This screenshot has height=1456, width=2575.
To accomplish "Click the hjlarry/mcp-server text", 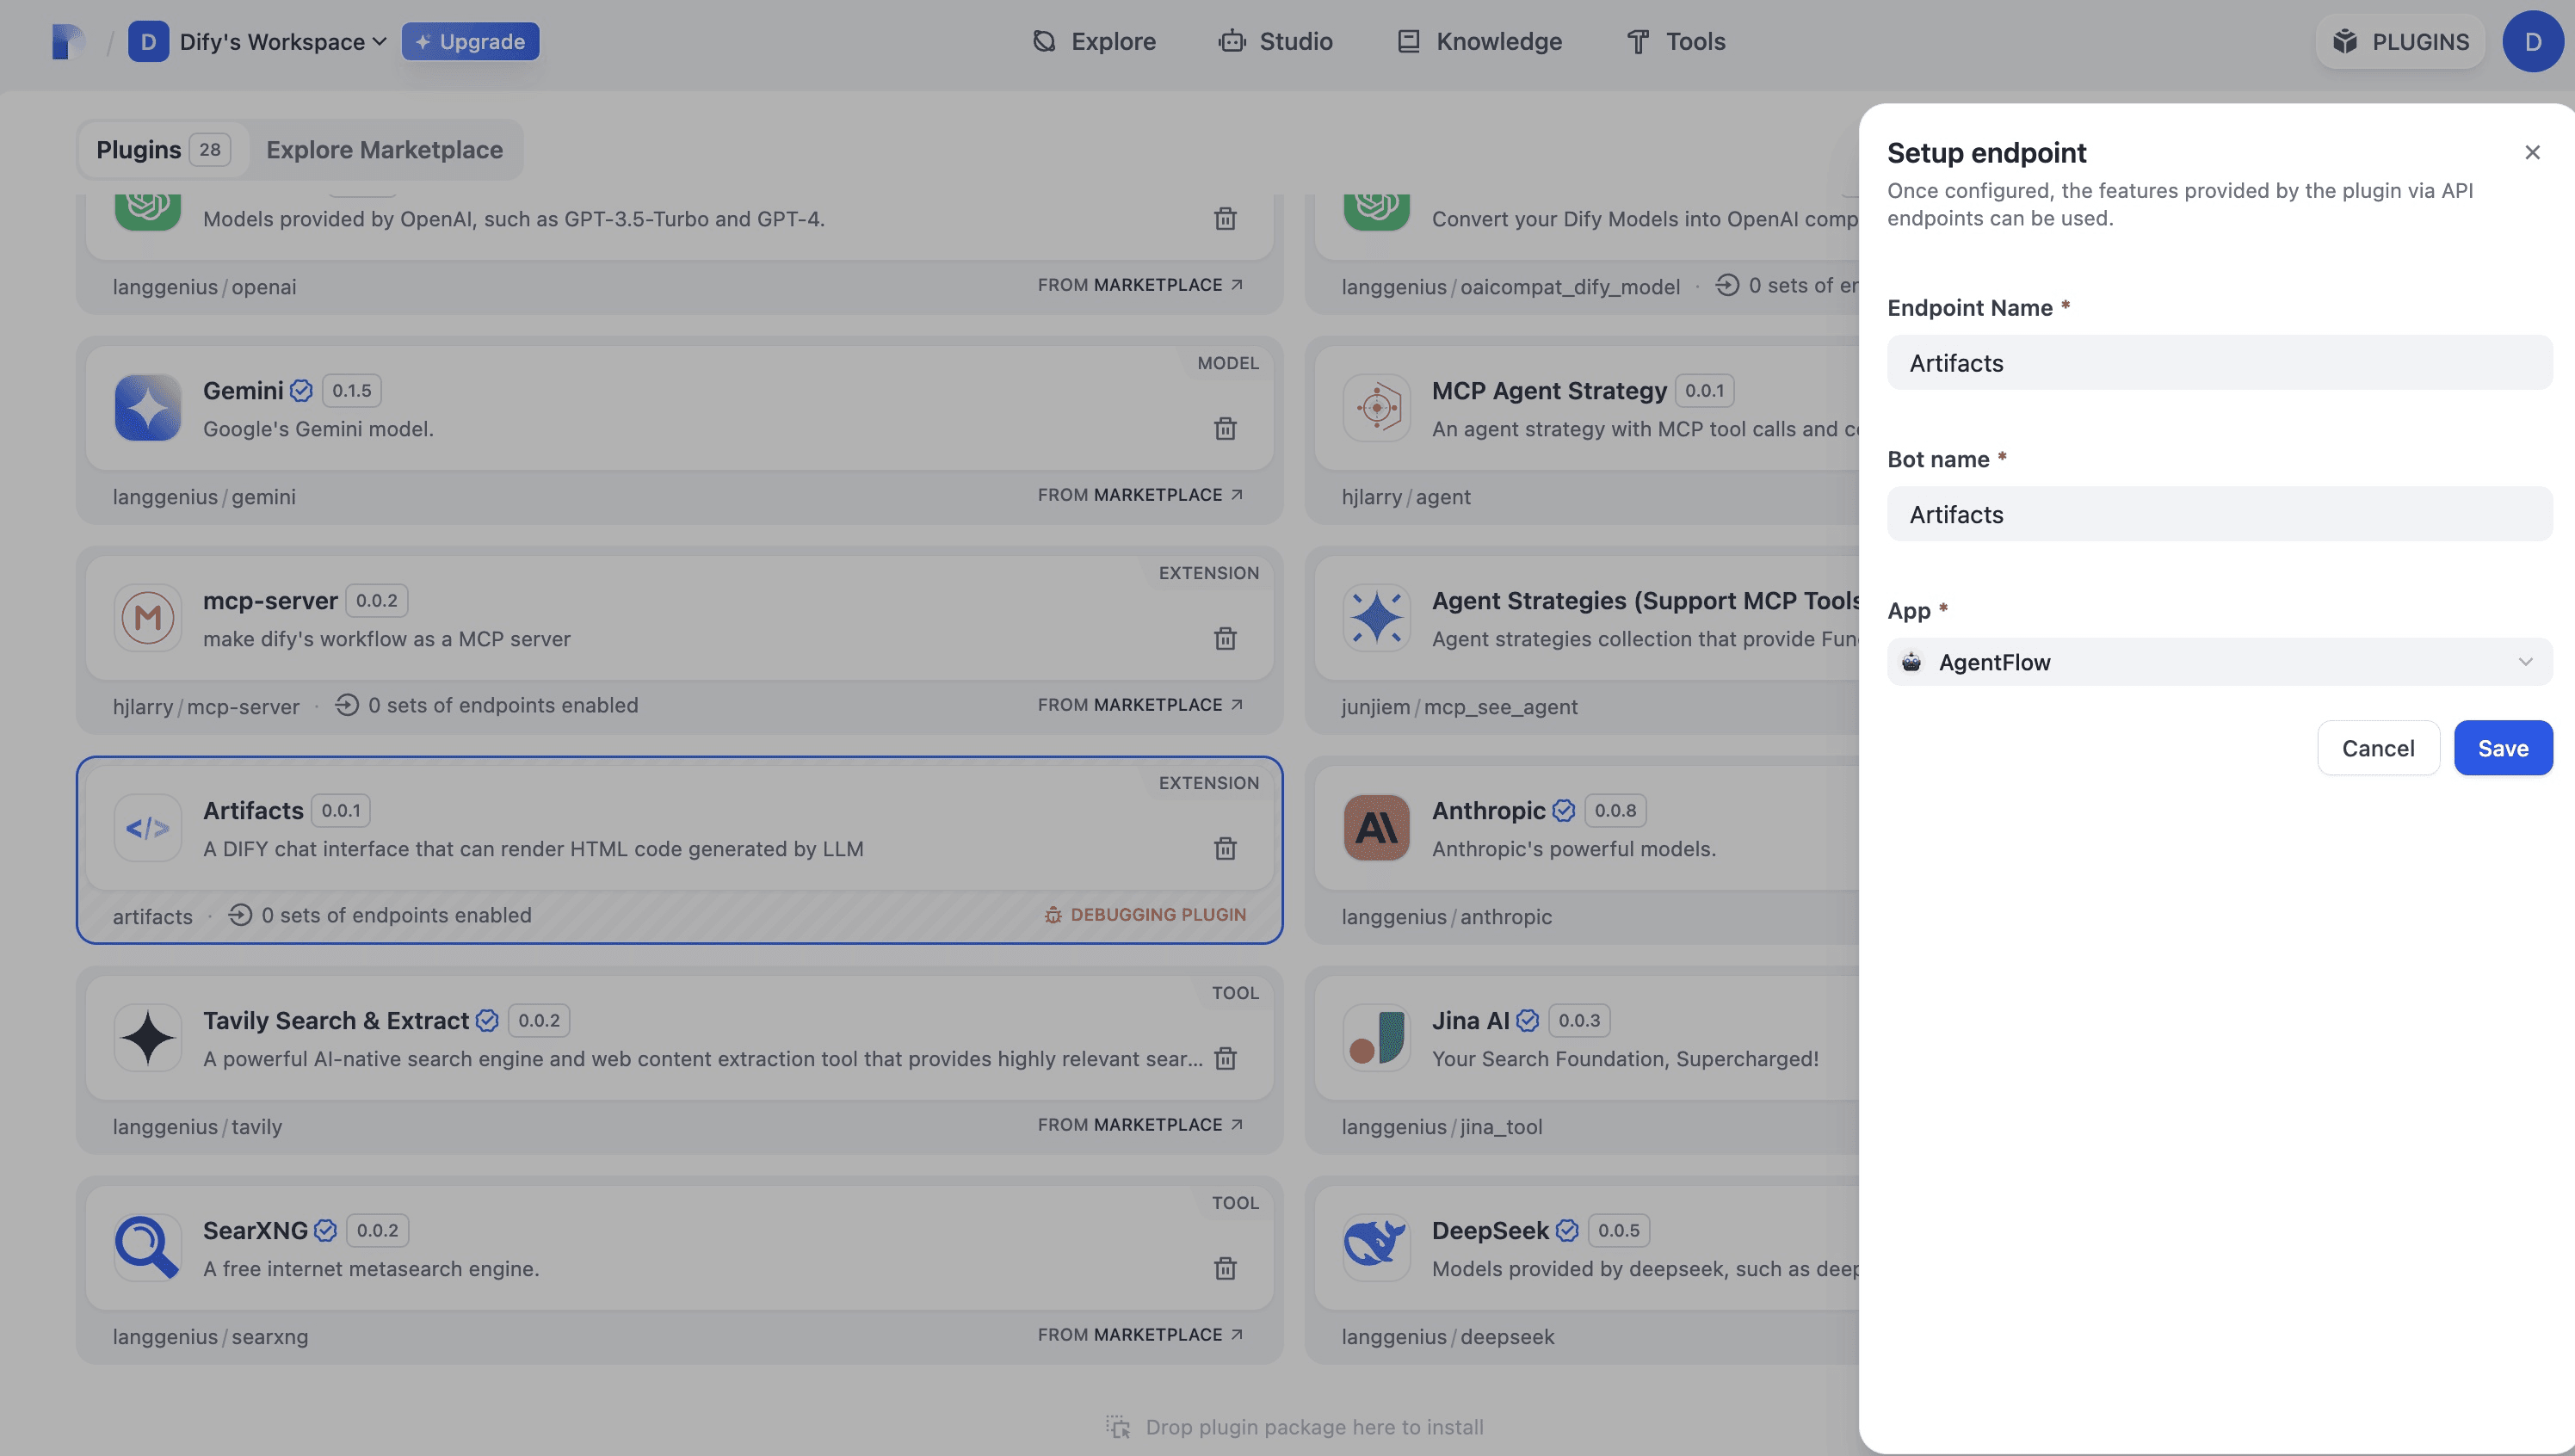I will (206, 707).
